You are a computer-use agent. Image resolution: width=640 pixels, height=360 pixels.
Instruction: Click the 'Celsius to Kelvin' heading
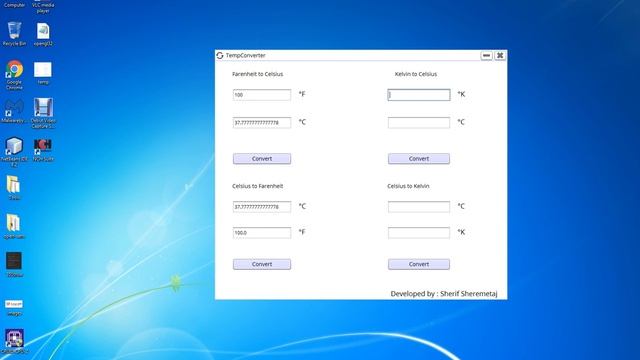pyautogui.click(x=408, y=186)
